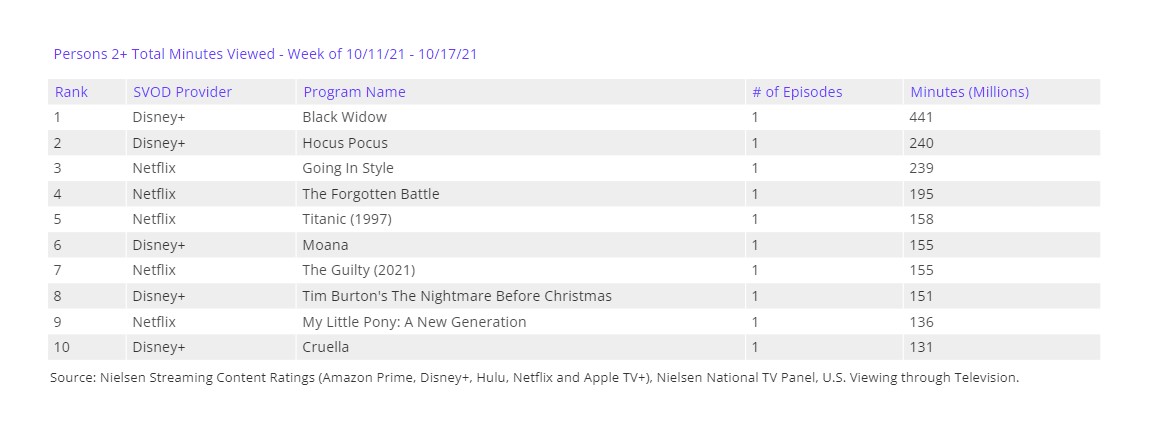1154x429 pixels.
Task: Click The Forgotten Battle entry
Action: [371, 194]
